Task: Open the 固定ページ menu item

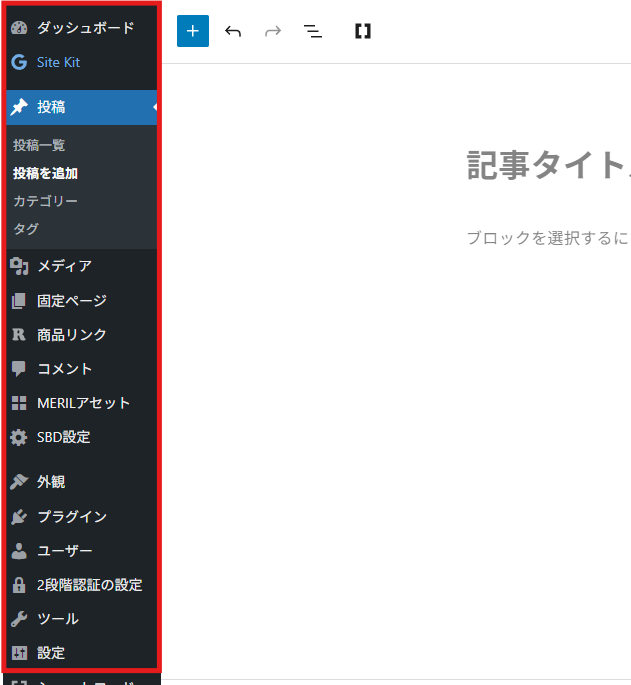Action: tap(72, 300)
